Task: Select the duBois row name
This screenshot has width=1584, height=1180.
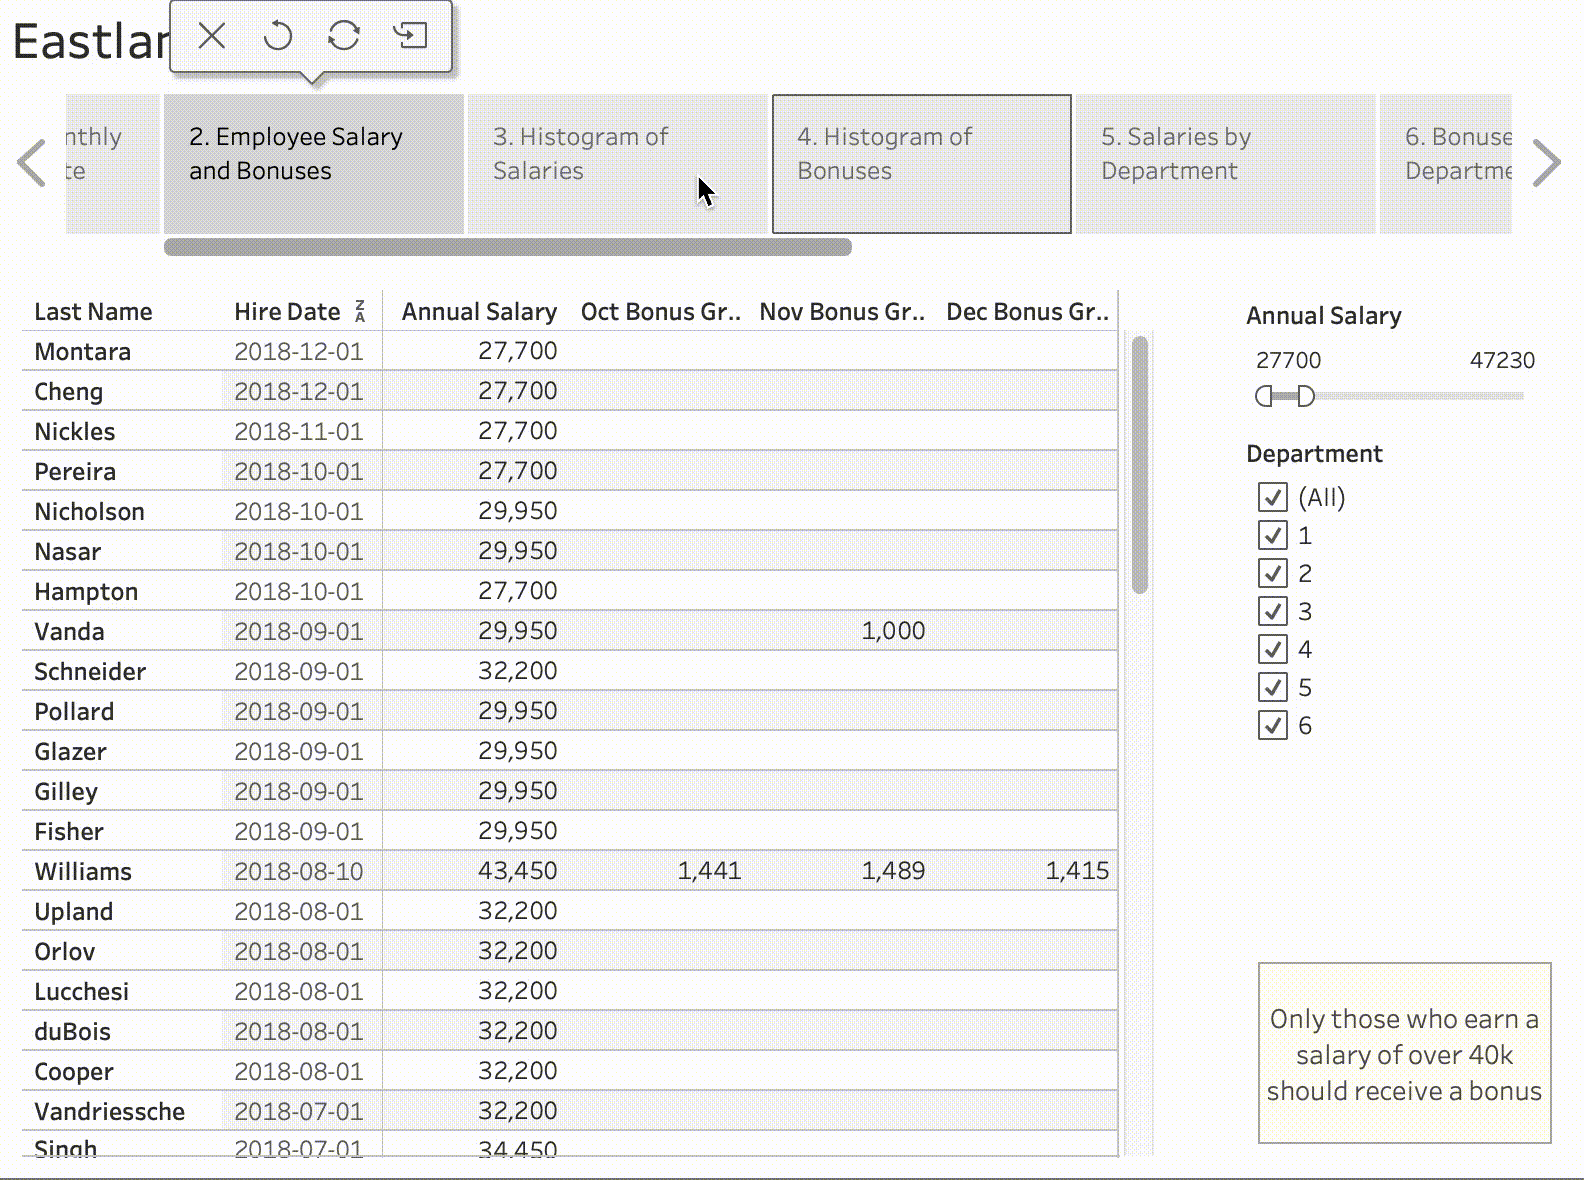Action: point(72,1032)
